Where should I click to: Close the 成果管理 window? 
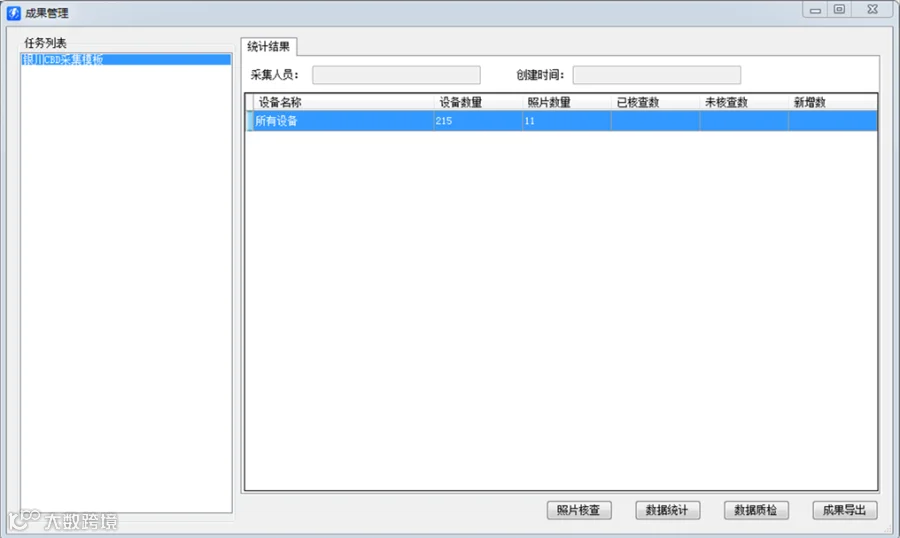pyautogui.click(x=872, y=10)
